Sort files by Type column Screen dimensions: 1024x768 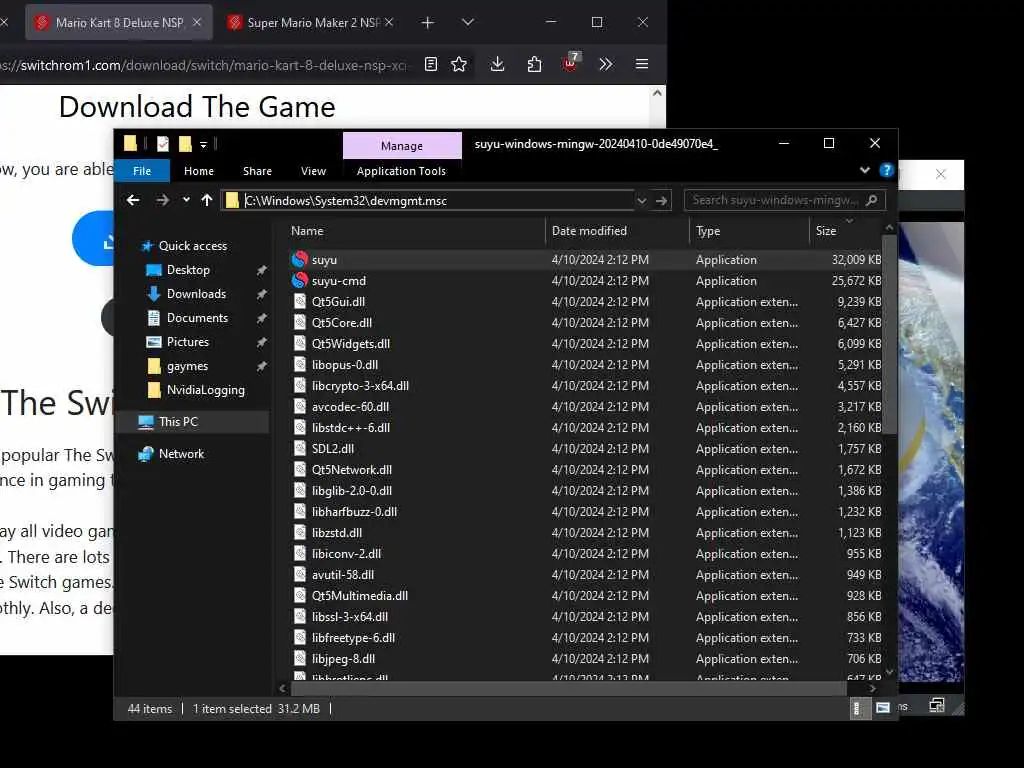point(749,231)
